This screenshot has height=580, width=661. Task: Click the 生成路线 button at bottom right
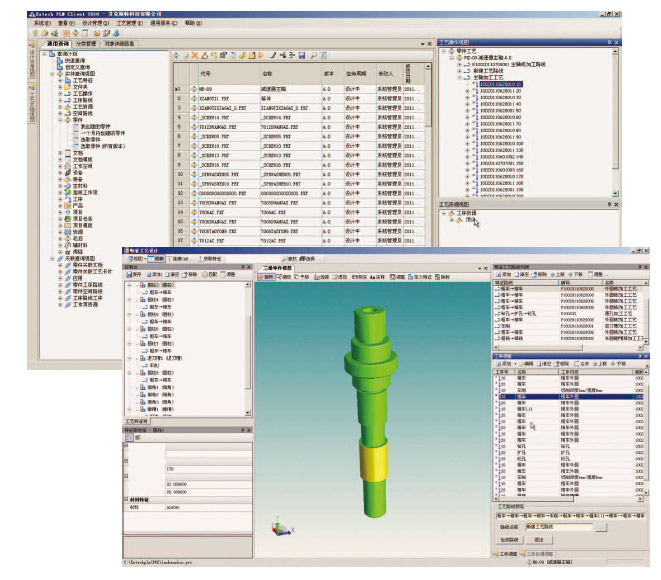tap(508, 539)
